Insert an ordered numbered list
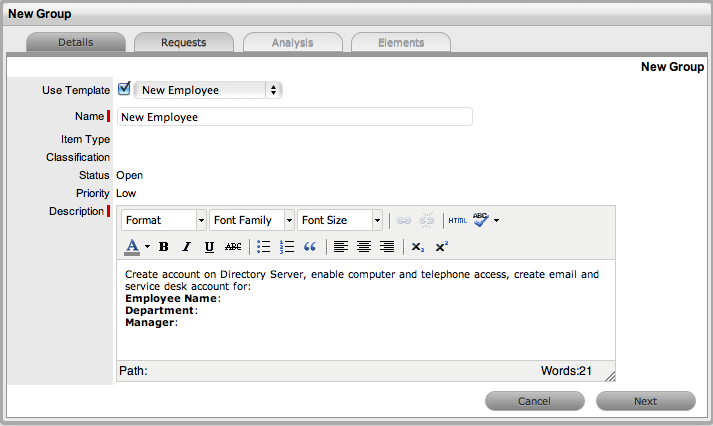 coord(287,247)
